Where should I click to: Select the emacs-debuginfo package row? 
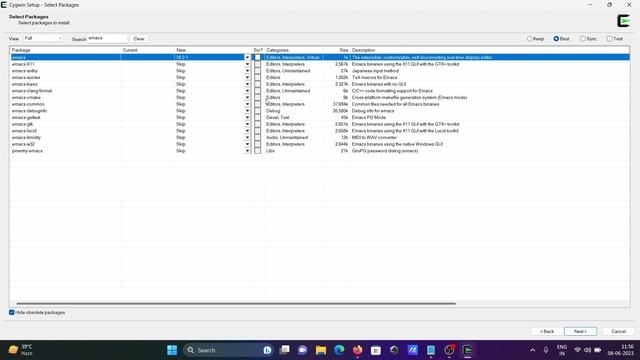tap(320, 111)
